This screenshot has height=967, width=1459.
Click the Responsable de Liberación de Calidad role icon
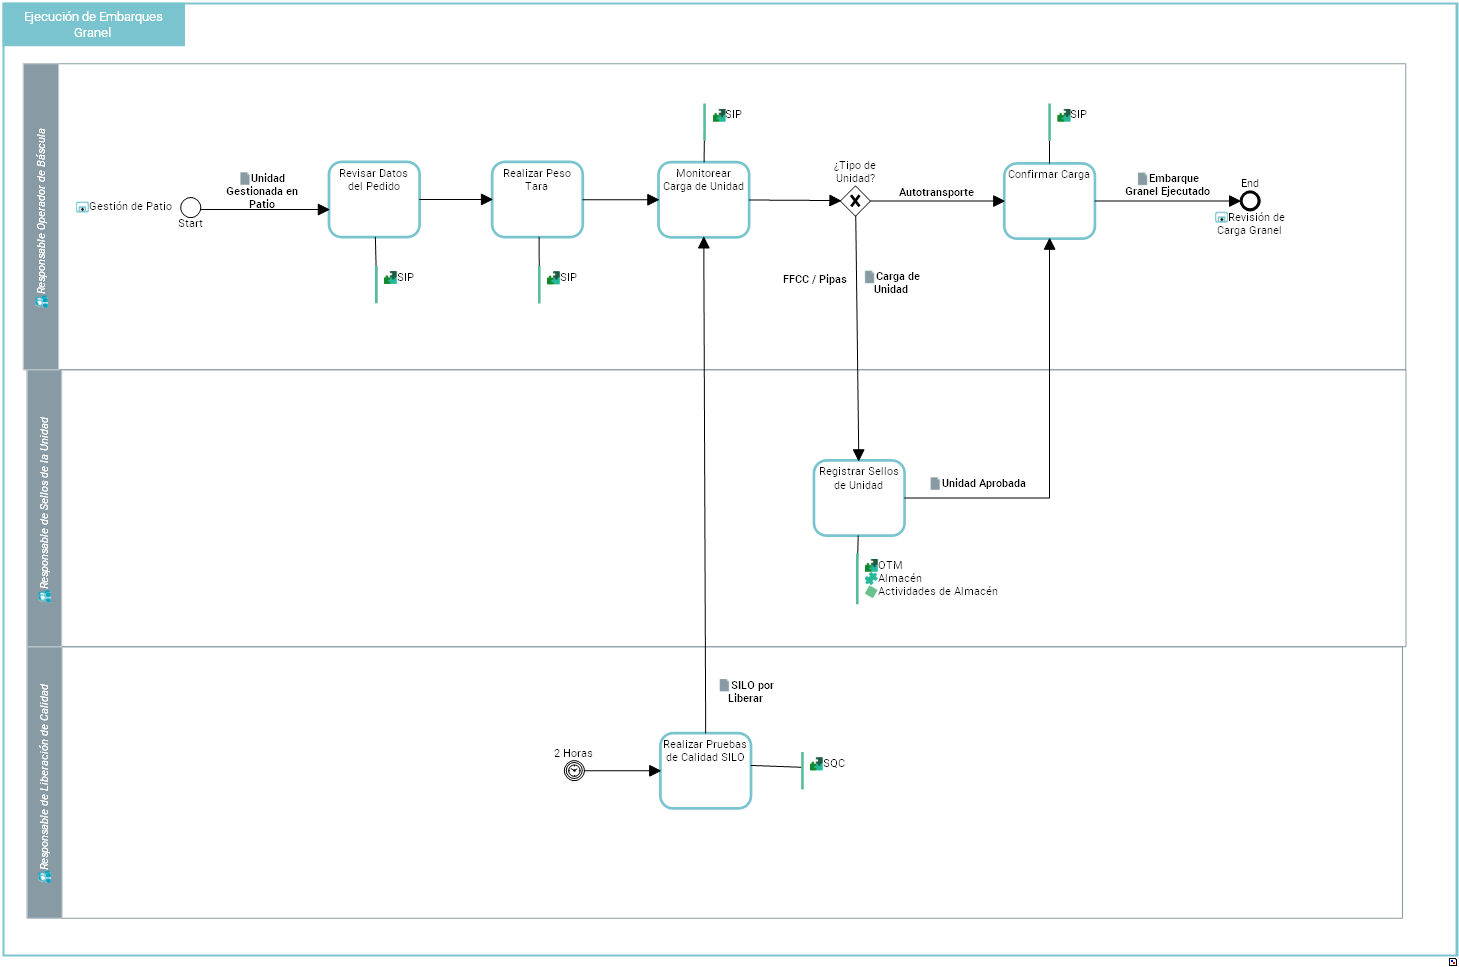pos(44,877)
